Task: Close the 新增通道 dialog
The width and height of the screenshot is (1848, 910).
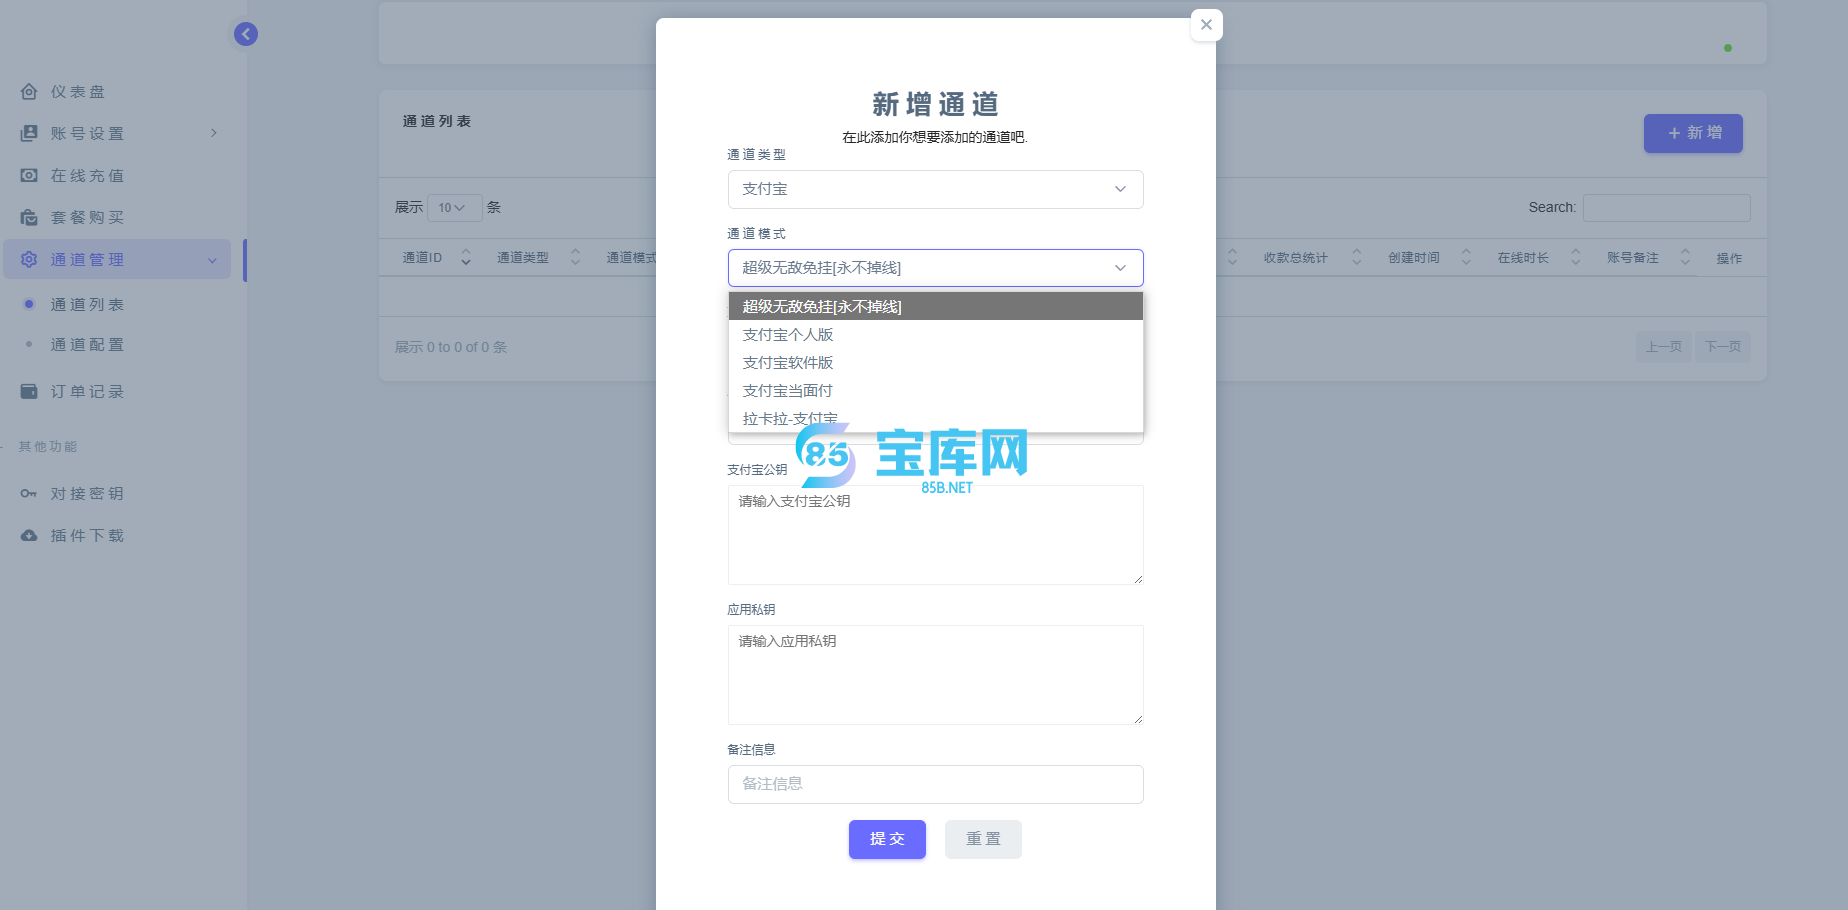Action: [1206, 25]
